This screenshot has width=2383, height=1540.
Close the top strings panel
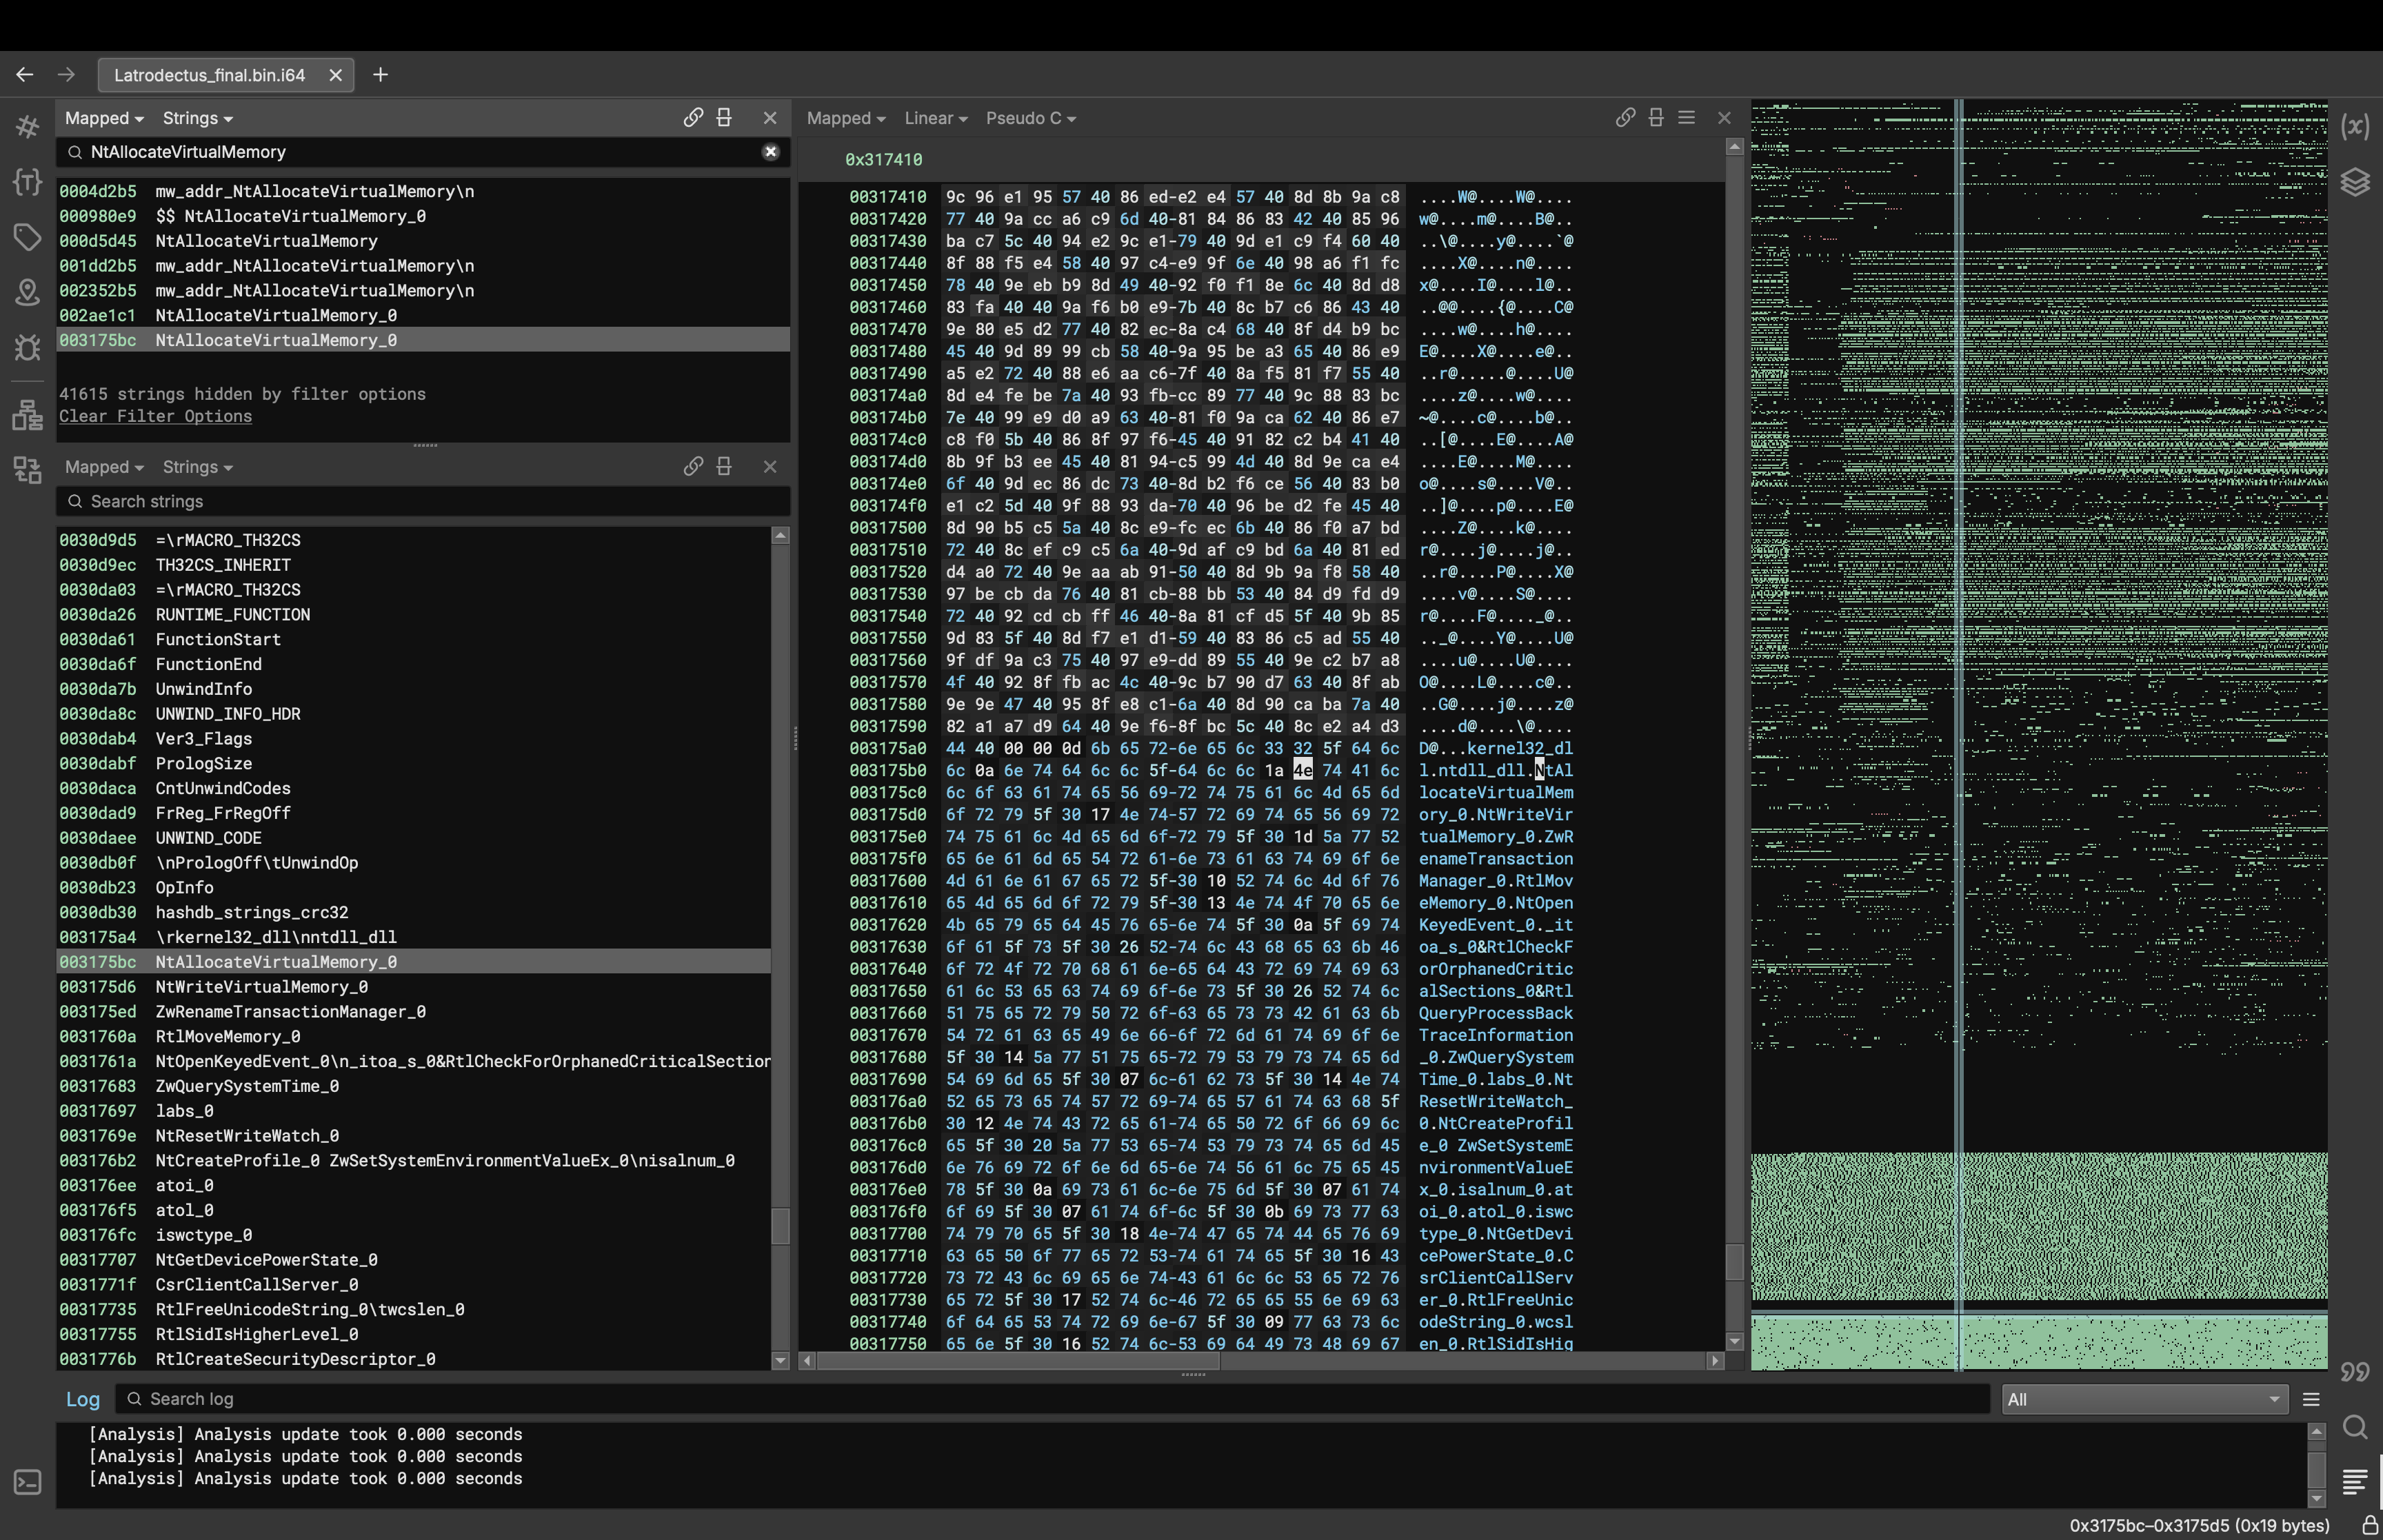click(x=770, y=118)
